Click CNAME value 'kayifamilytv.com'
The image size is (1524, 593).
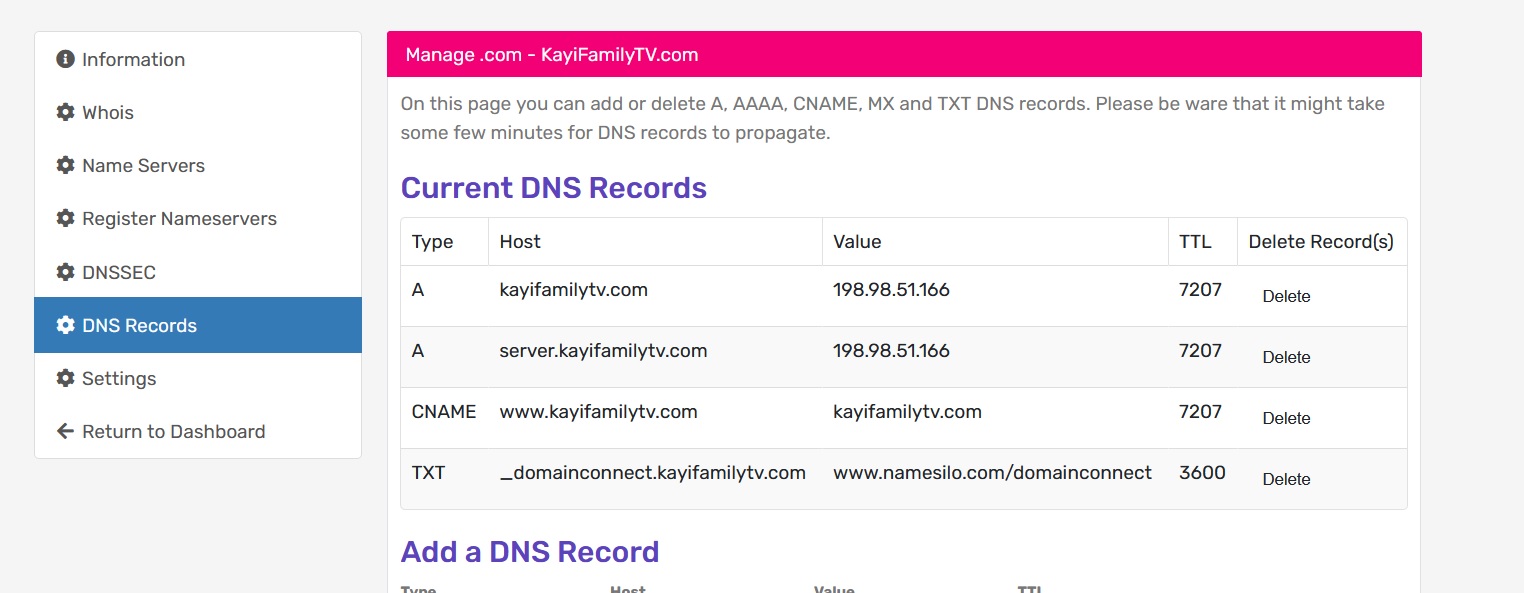(907, 412)
